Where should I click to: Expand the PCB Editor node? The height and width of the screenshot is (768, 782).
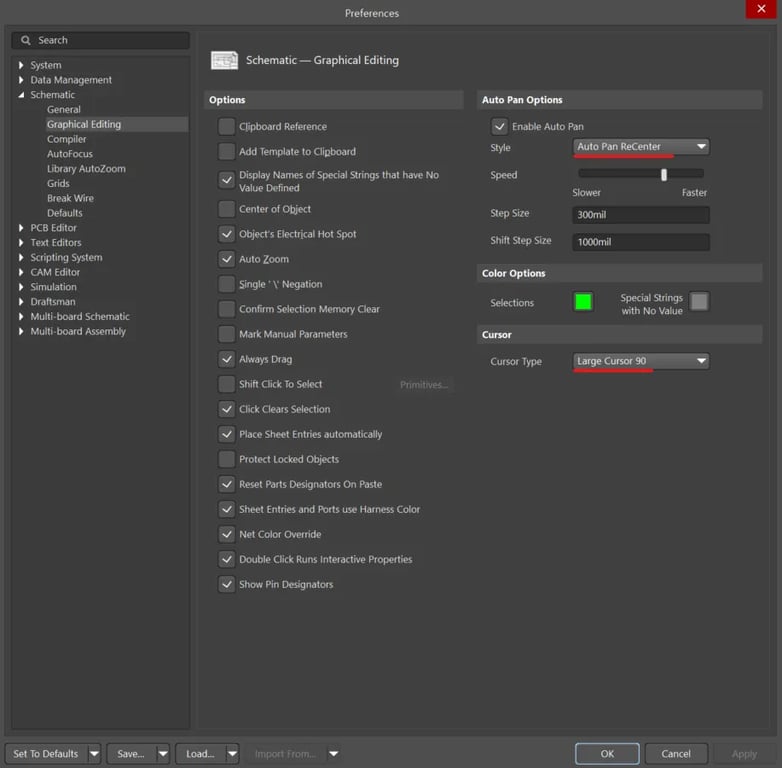21,228
